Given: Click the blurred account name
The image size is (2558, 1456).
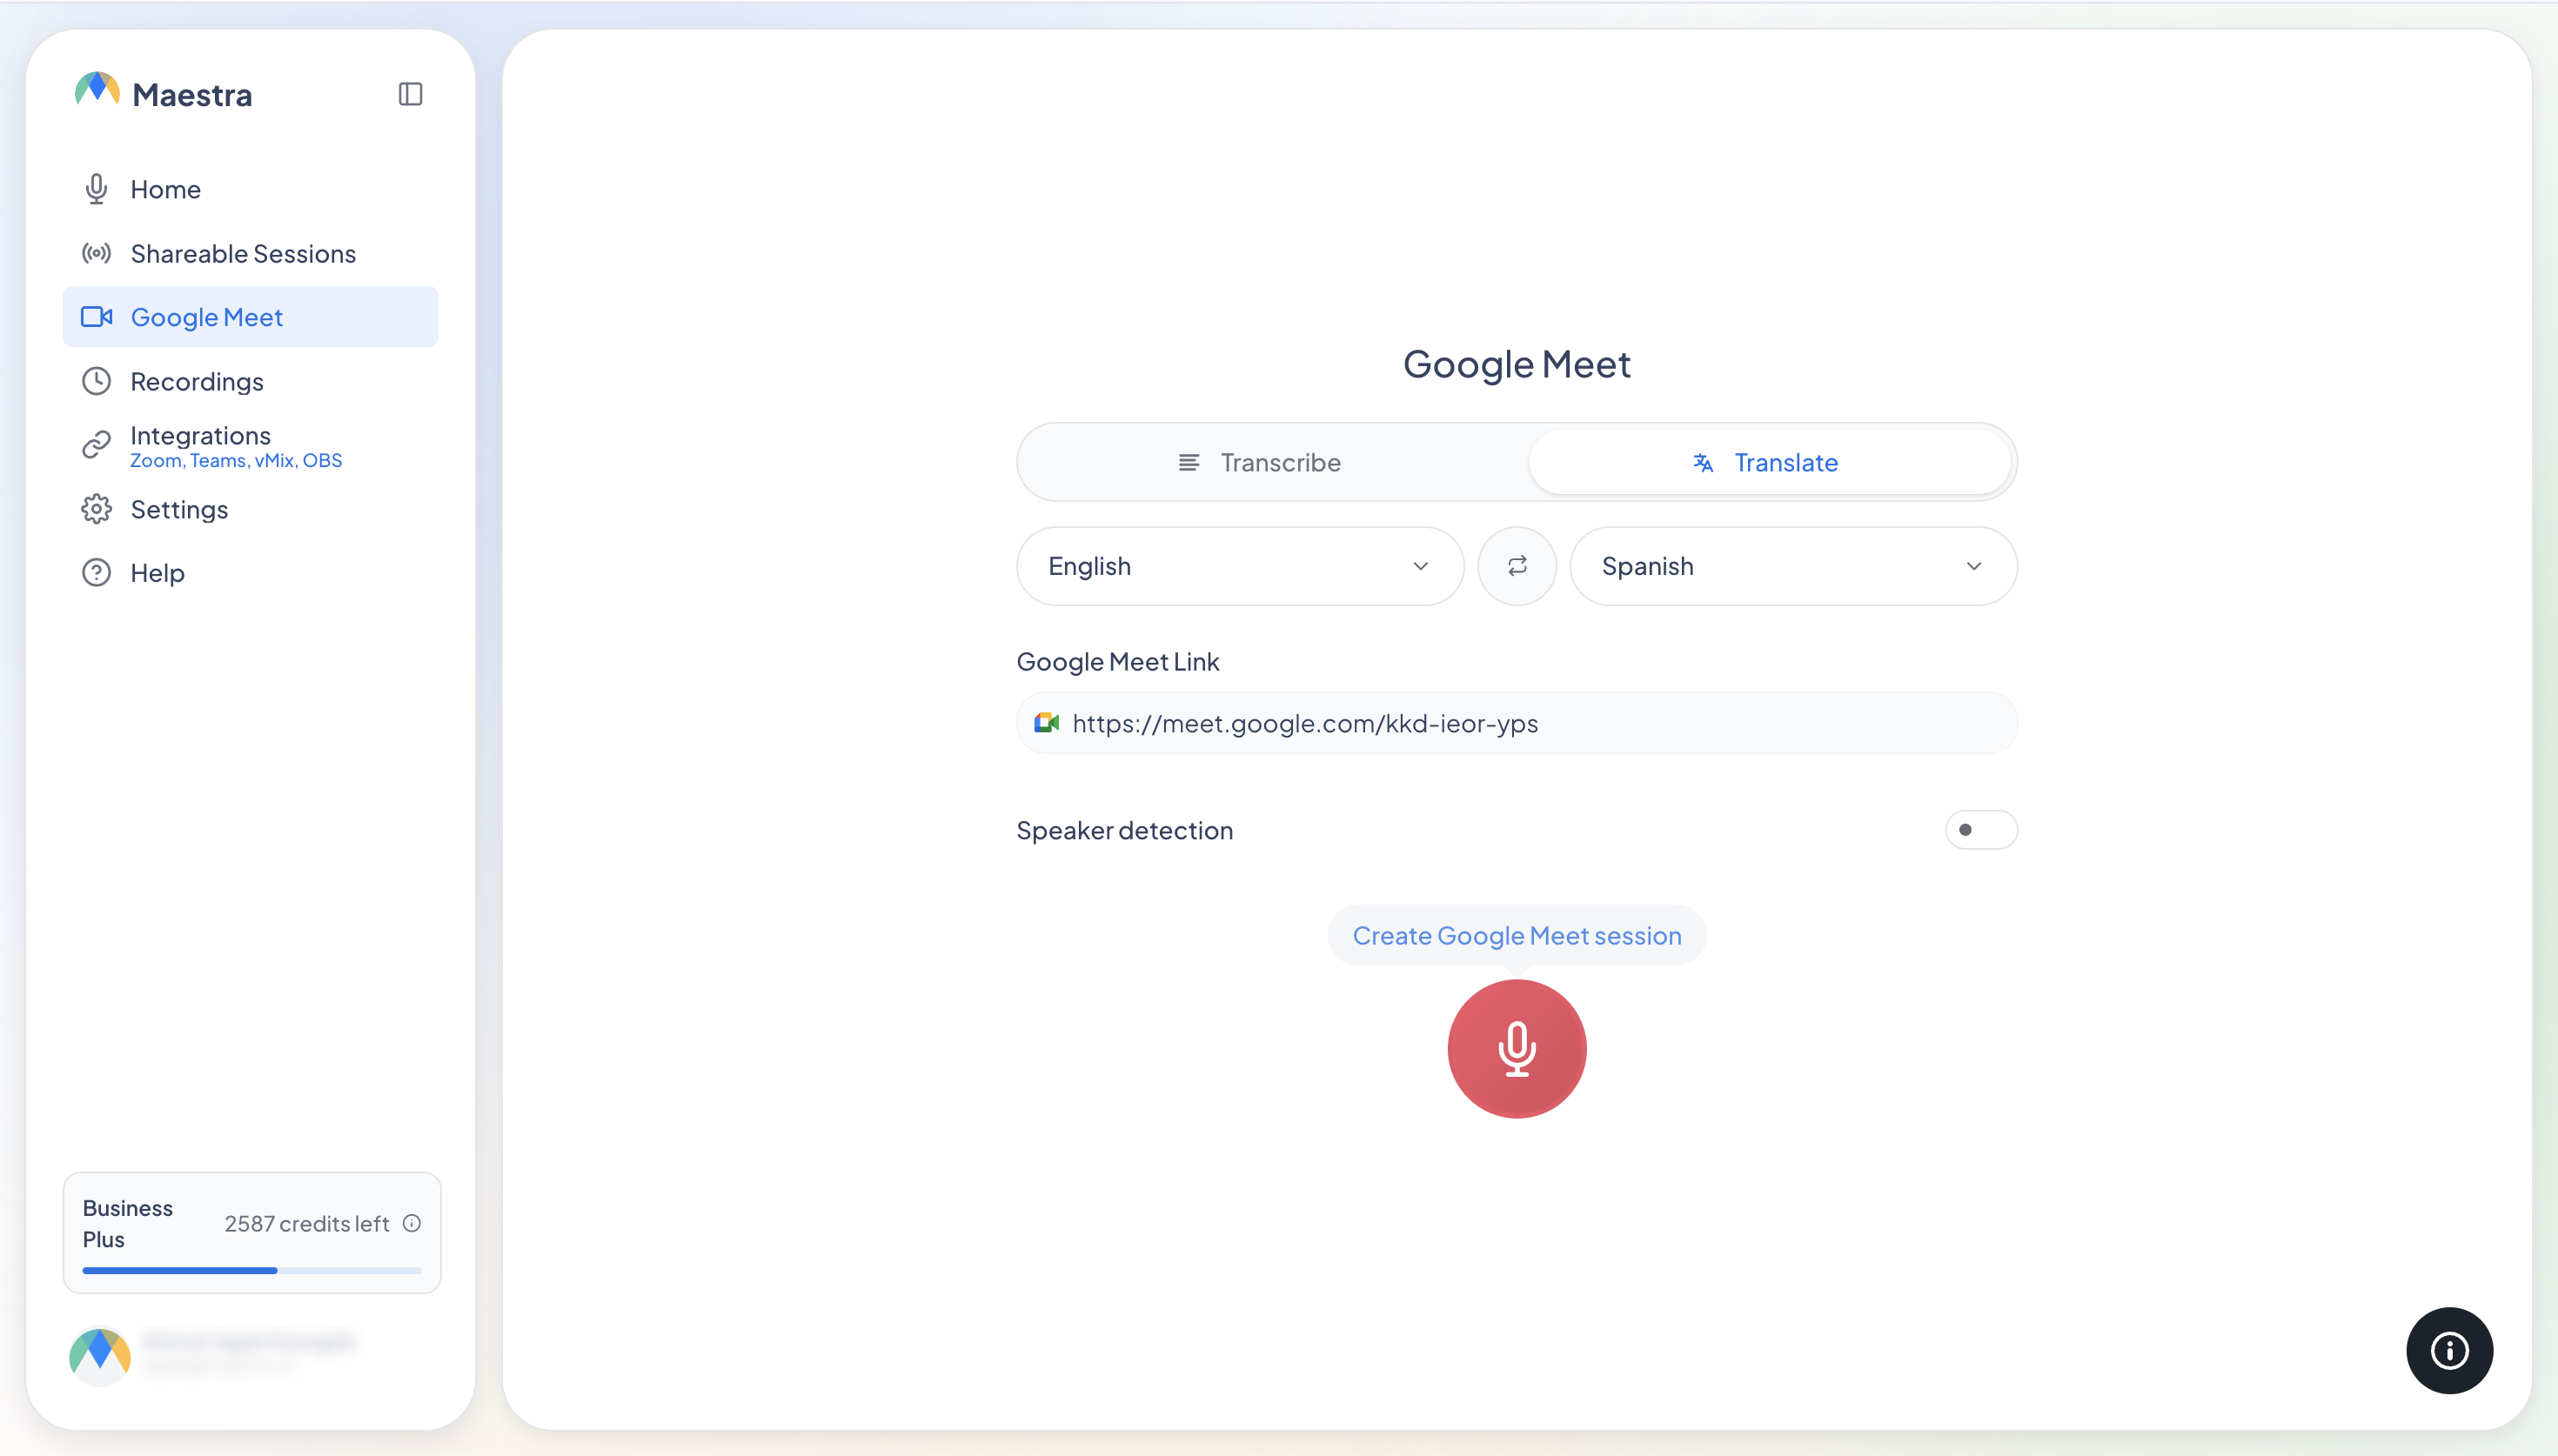Looking at the screenshot, I should (249, 1341).
